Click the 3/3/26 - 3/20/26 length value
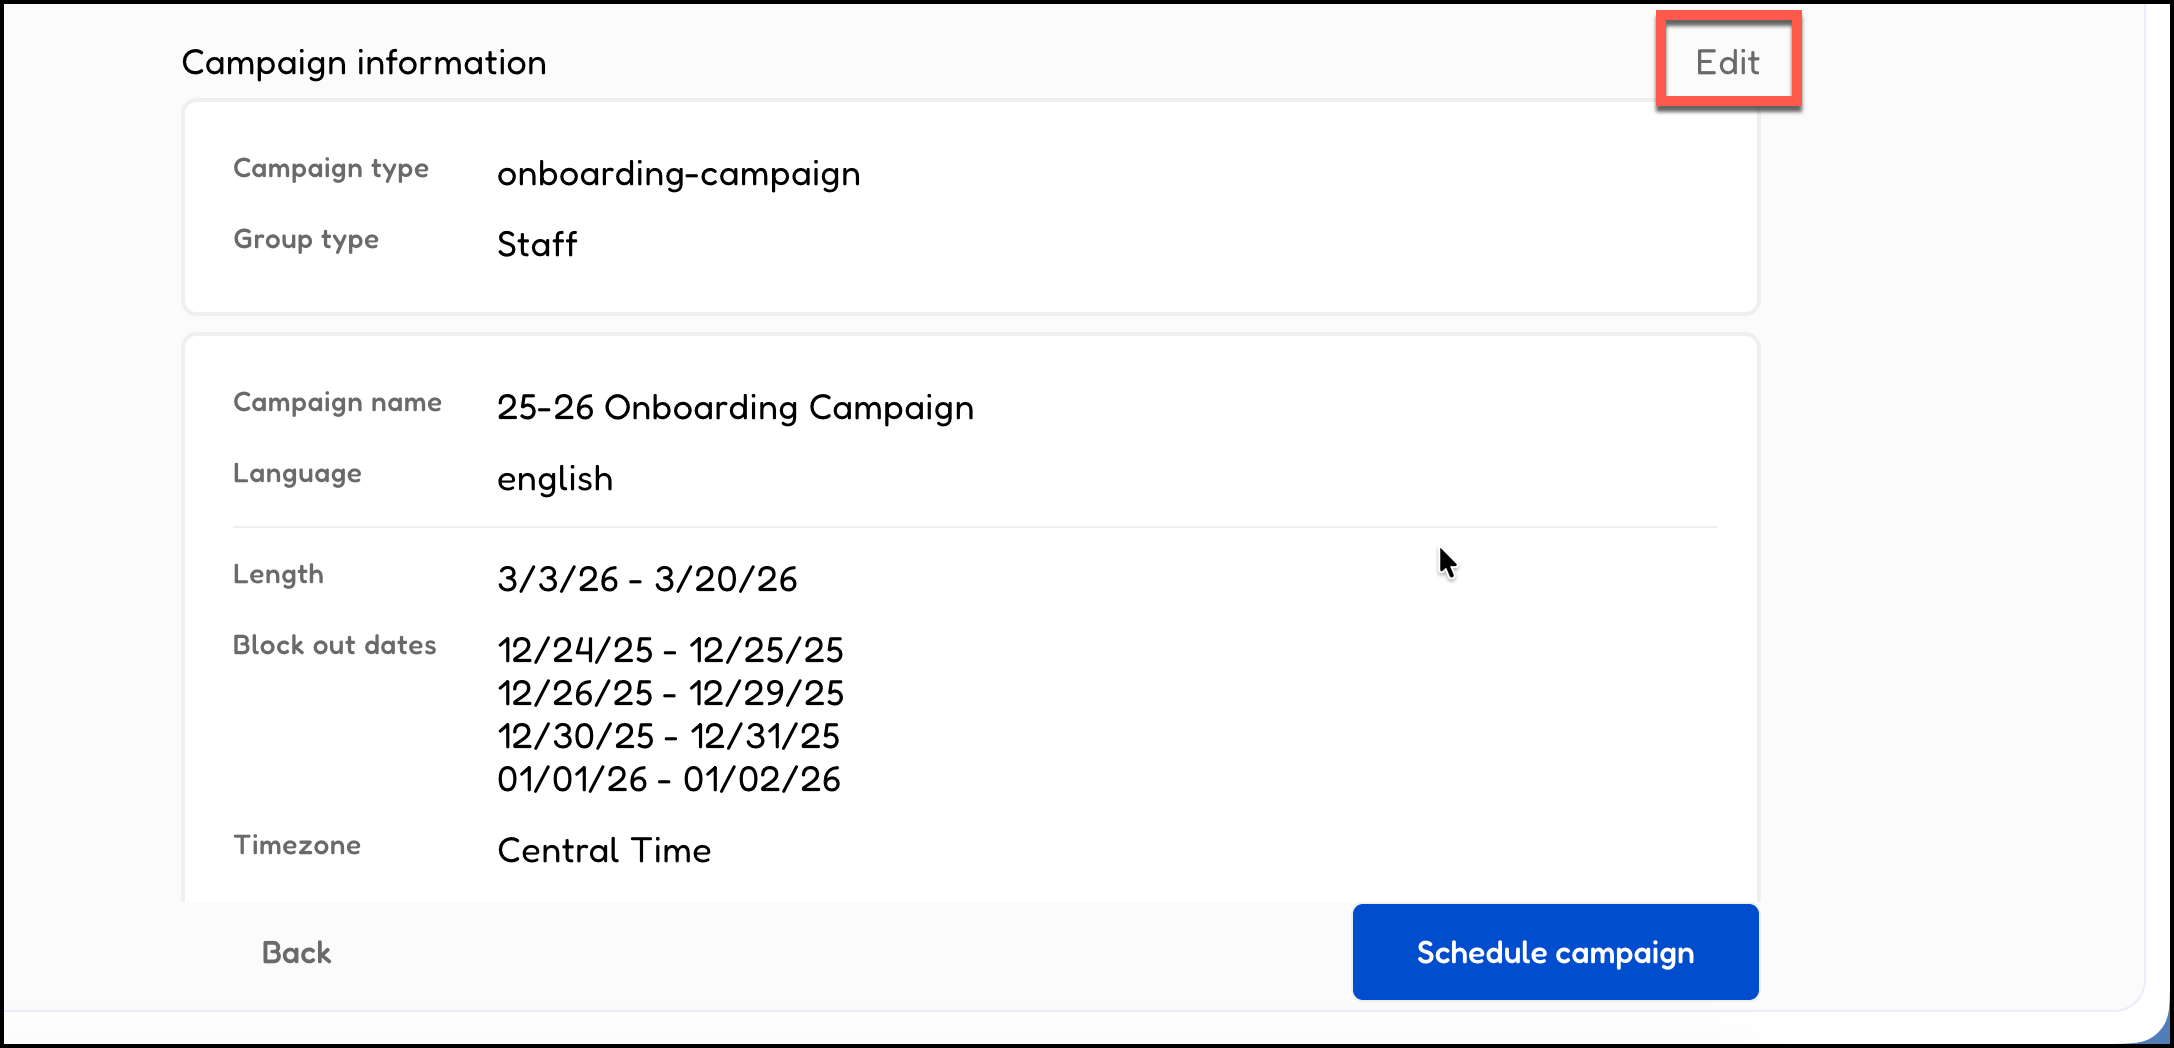This screenshot has height=1048, width=2174. tap(647, 579)
